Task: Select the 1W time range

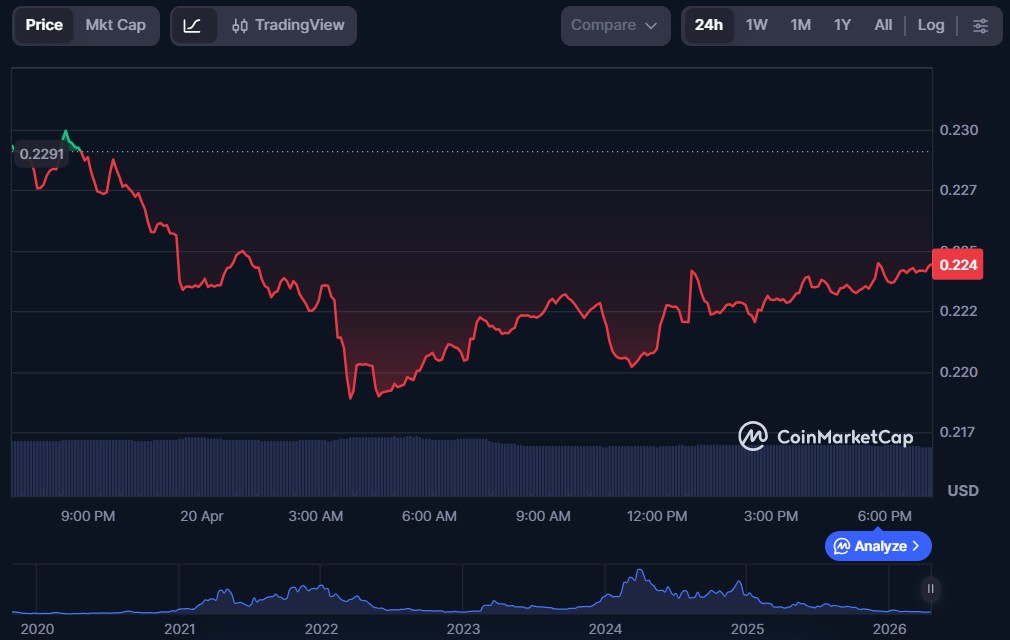Action: click(757, 25)
